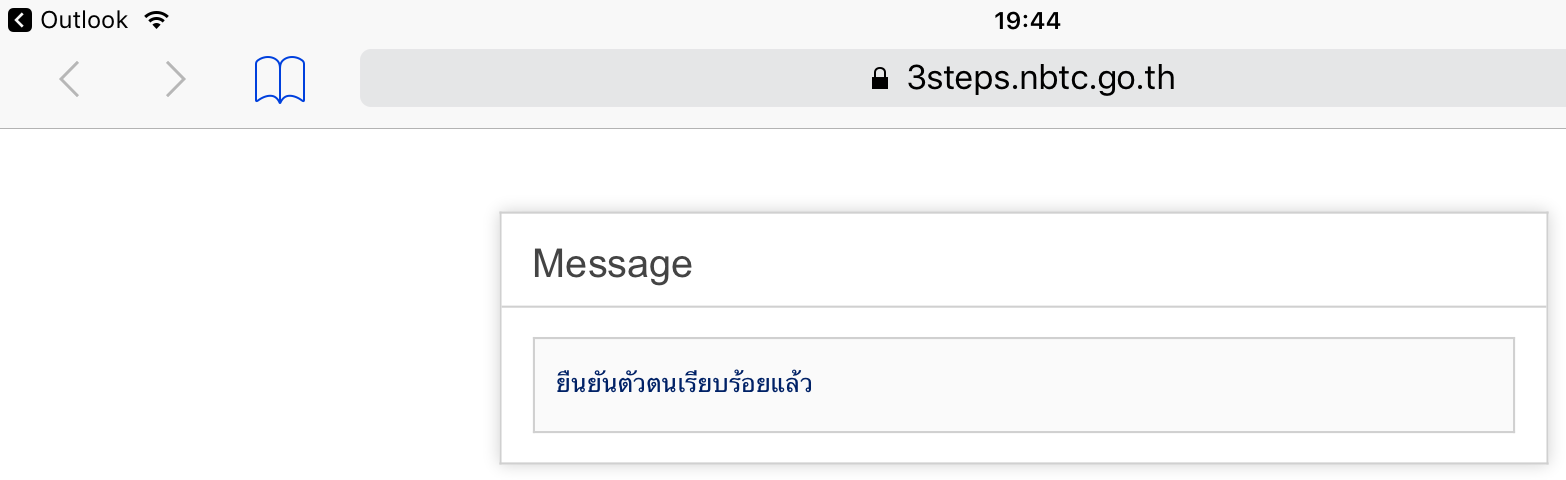Go forward with Safari's forward arrow
Screen dimensions: 1566x480
(x=175, y=79)
